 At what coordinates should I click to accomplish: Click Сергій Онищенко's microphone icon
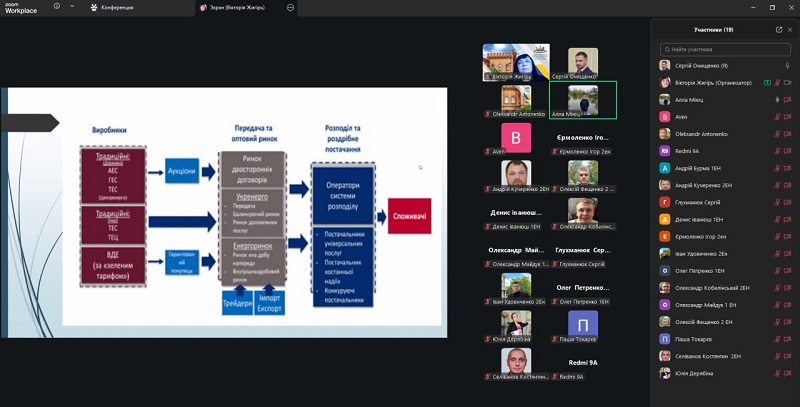click(x=788, y=66)
